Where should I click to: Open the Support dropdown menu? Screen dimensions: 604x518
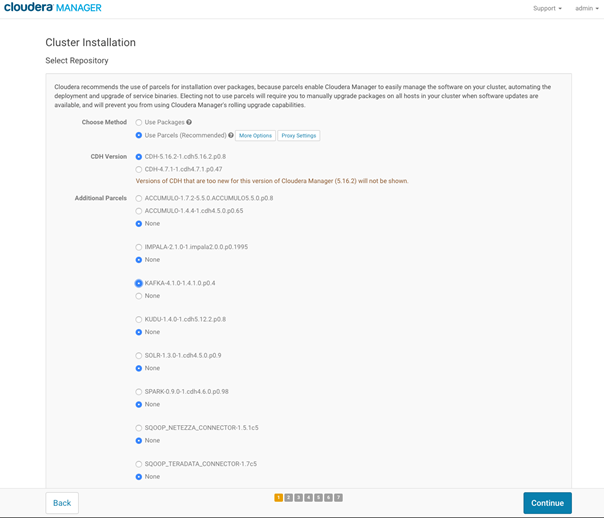click(547, 8)
